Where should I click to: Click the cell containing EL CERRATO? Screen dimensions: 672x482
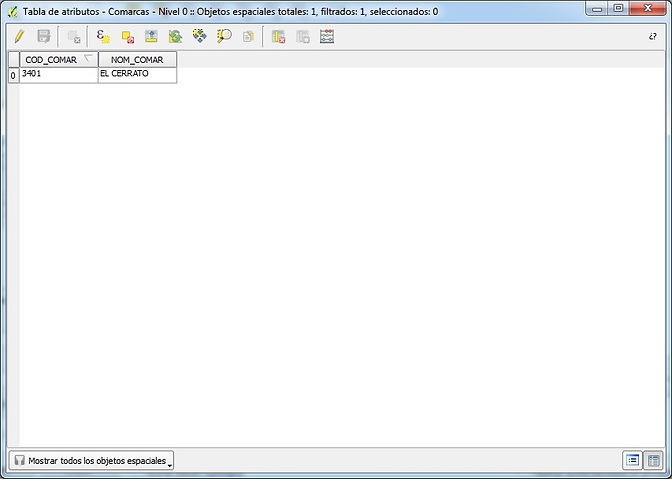(x=137, y=75)
